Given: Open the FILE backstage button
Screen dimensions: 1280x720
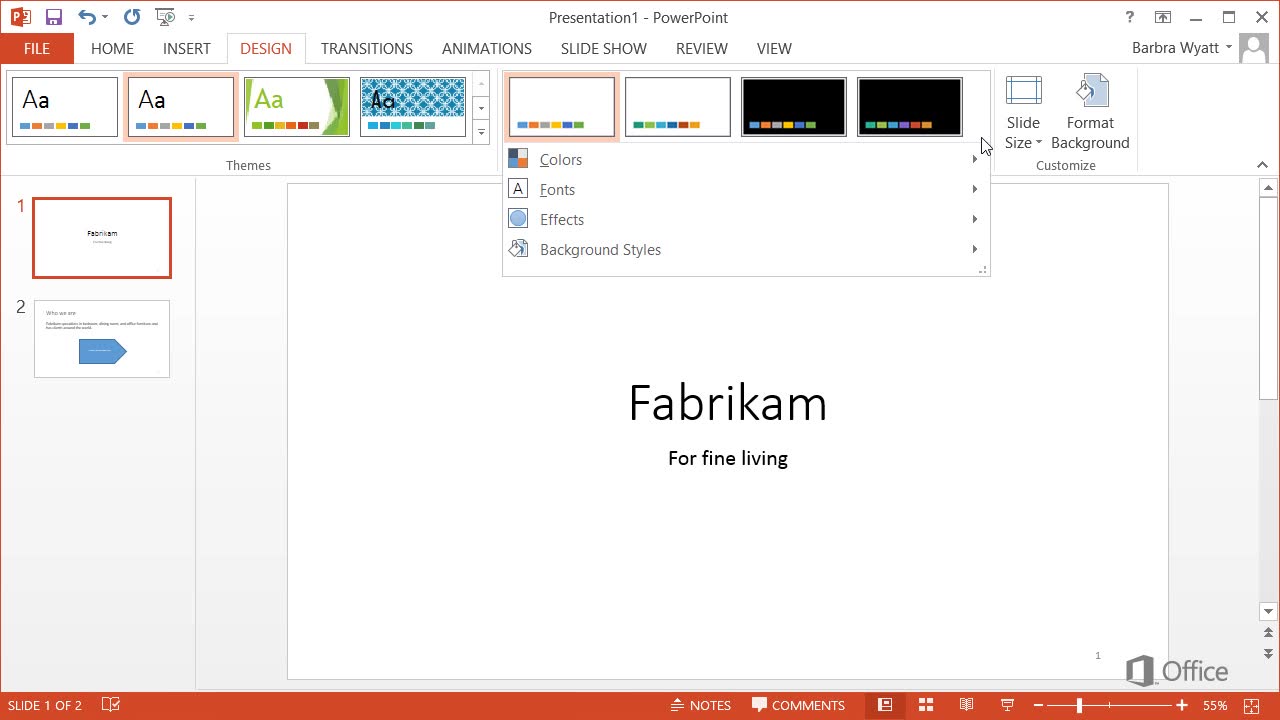Looking at the screenshot, I should pyautogui.click(x=37, y=48).
